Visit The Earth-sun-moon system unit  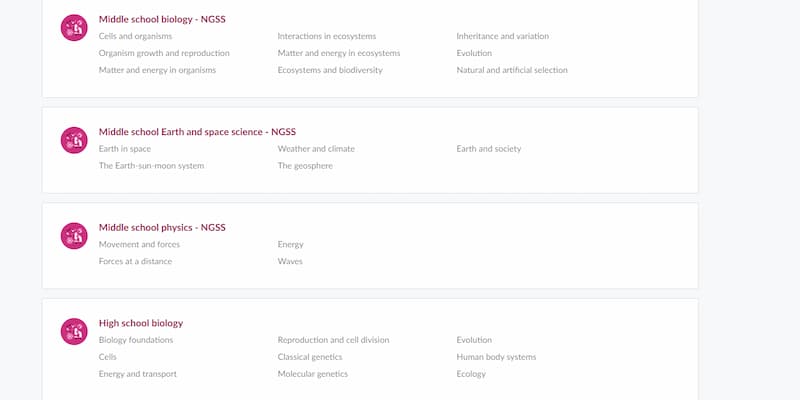point(152,166)
